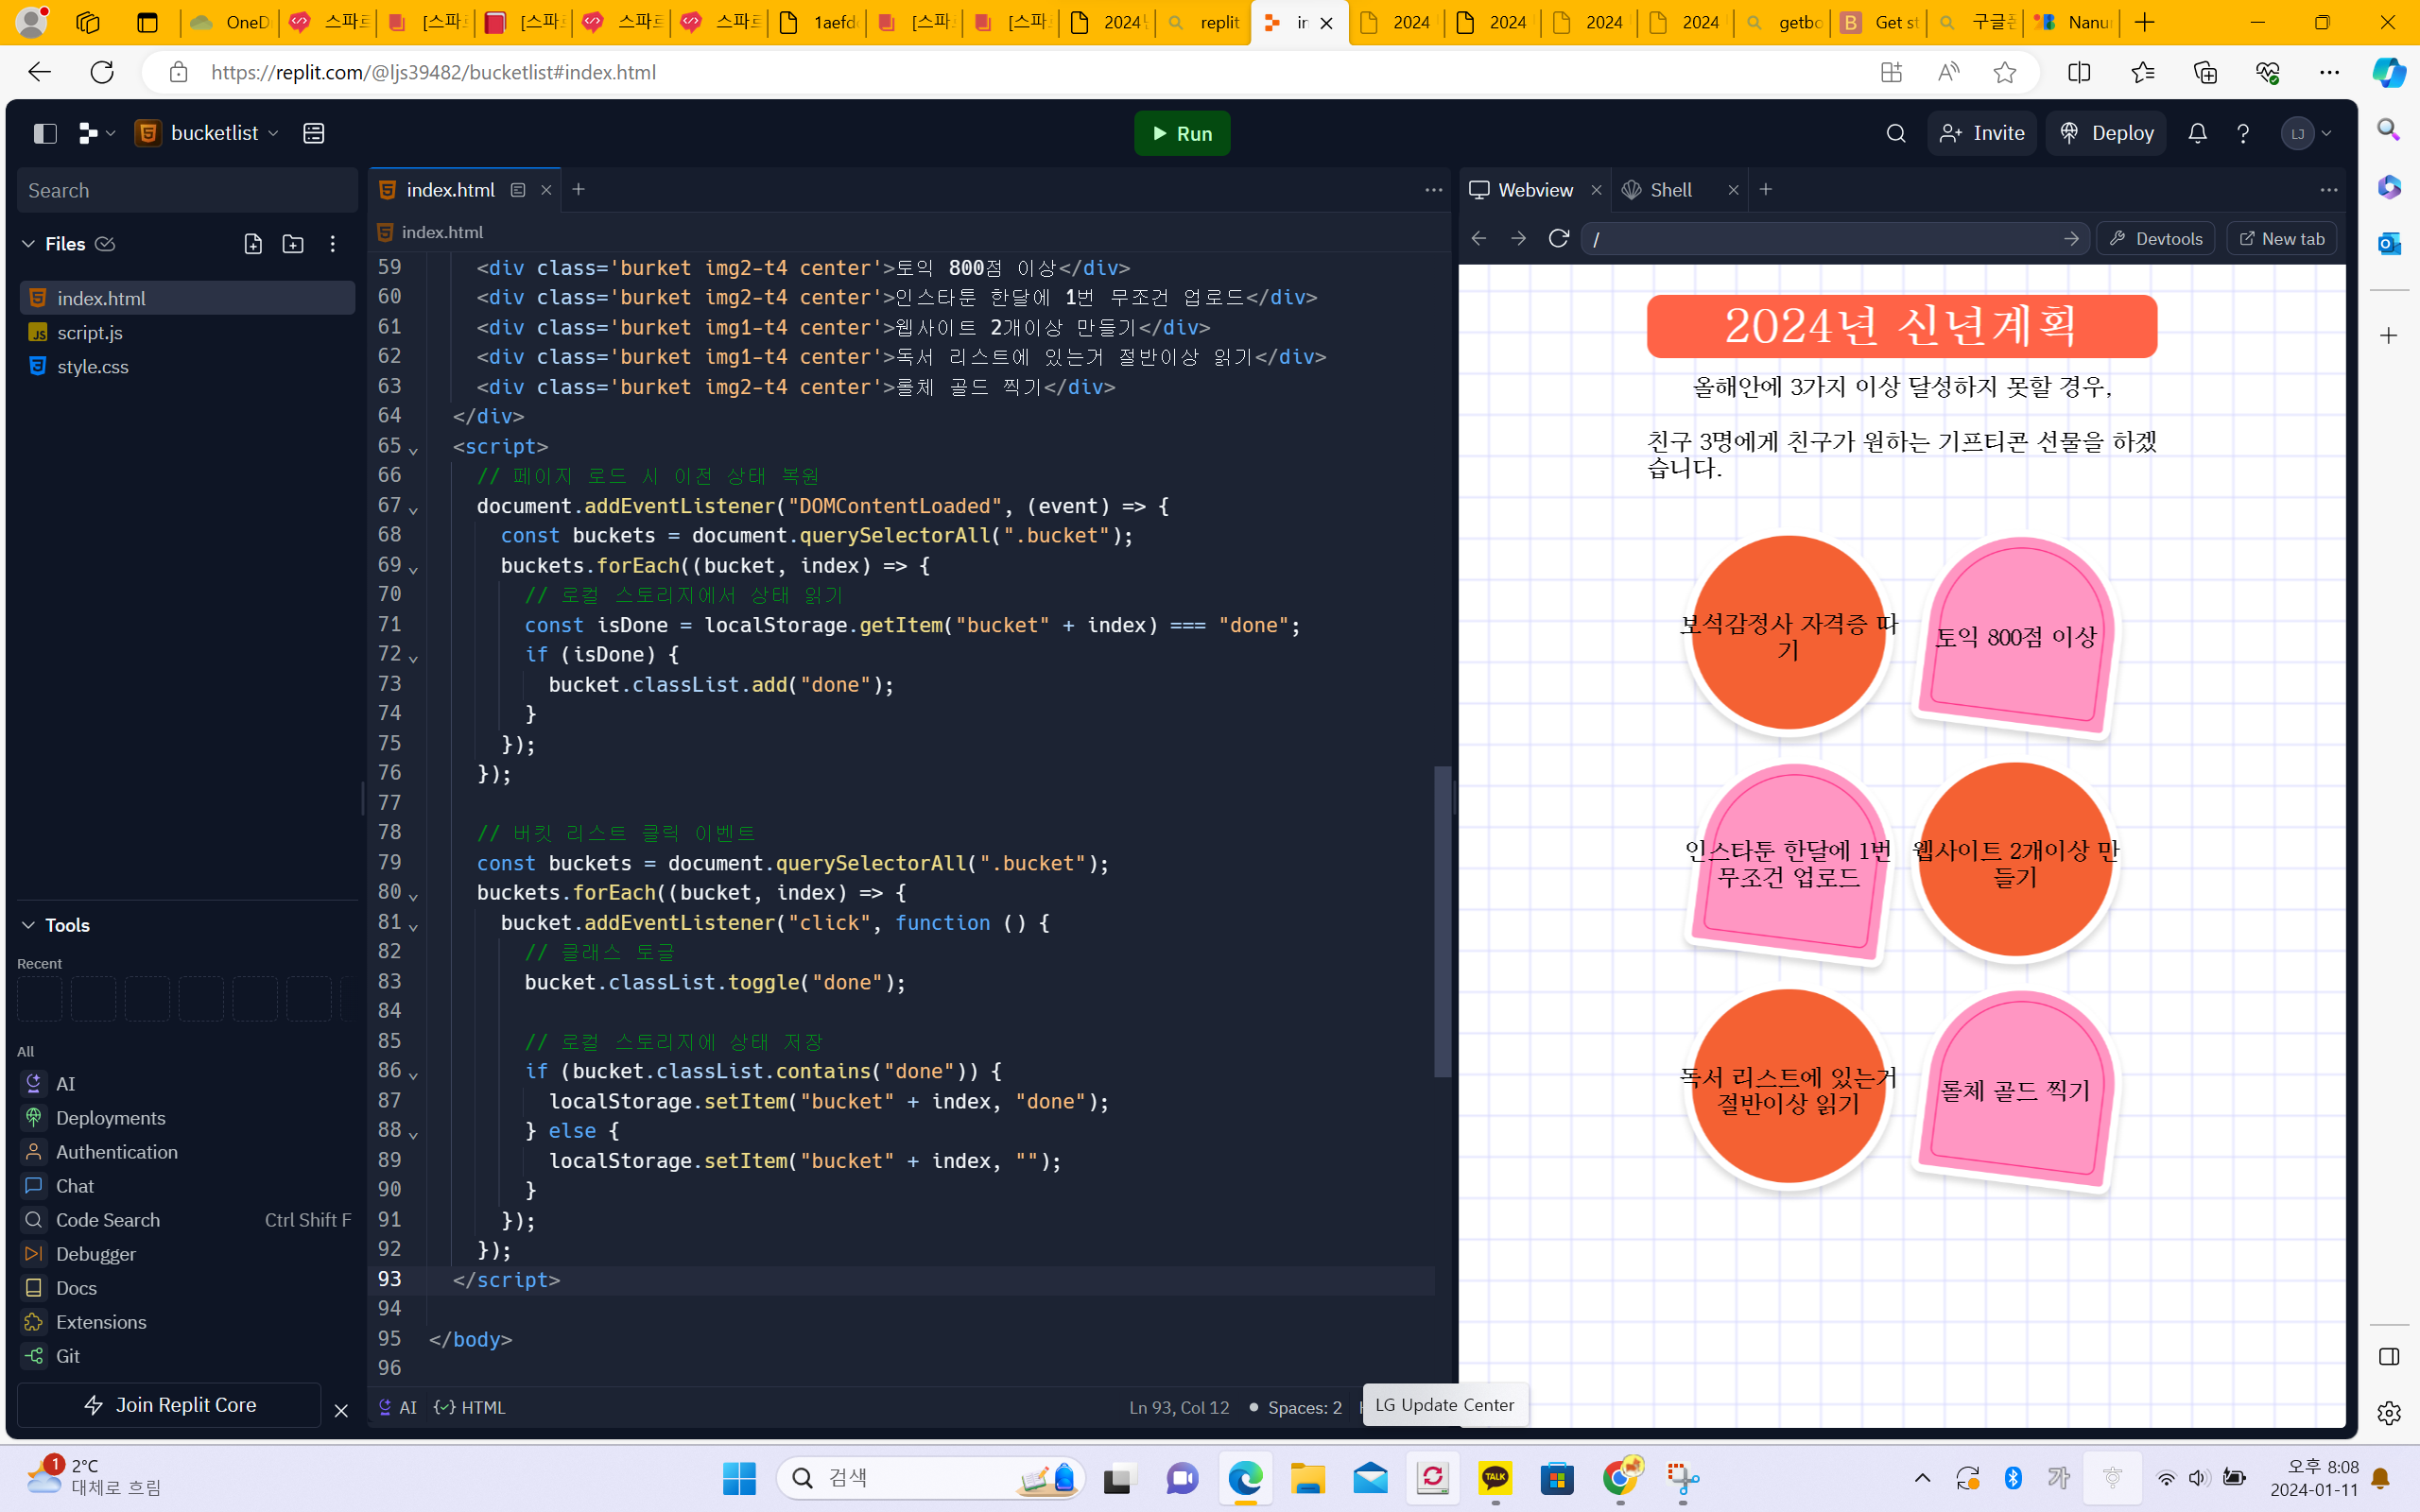Open KakaoTalk from the taskbar
This screenshot has width=2420, height=1512.
pos(1495,1478)
